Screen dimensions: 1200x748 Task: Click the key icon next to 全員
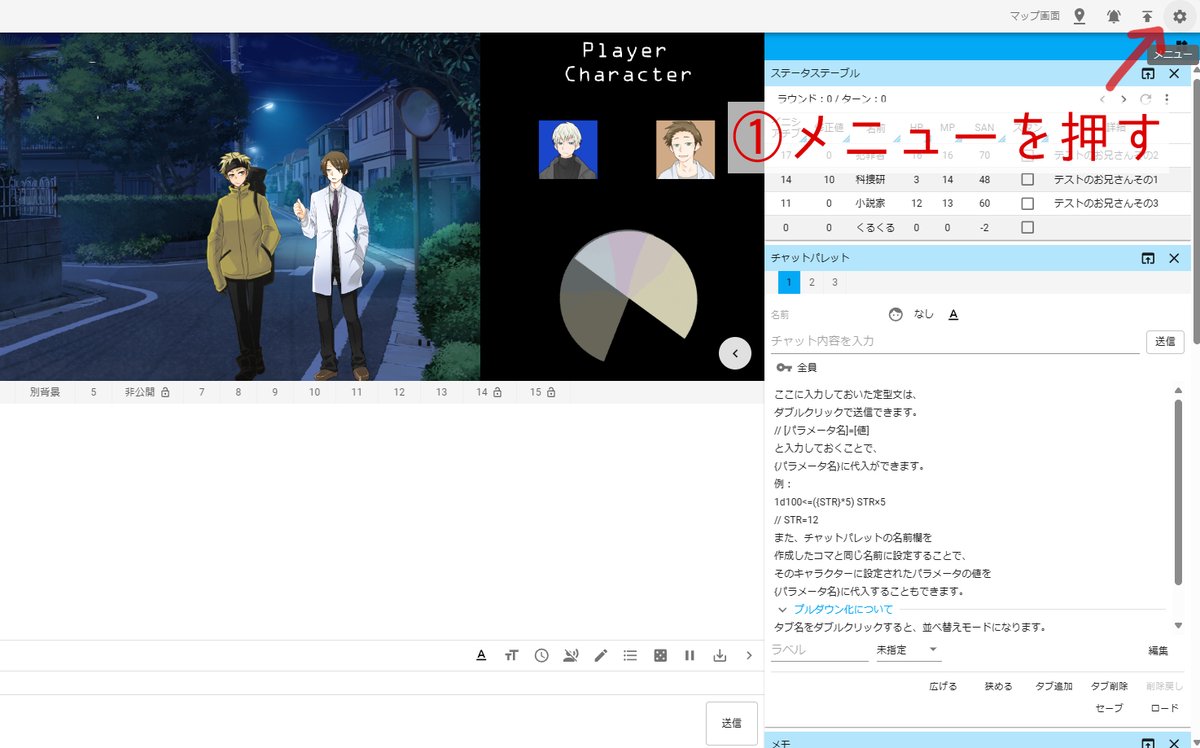point(783,368)
